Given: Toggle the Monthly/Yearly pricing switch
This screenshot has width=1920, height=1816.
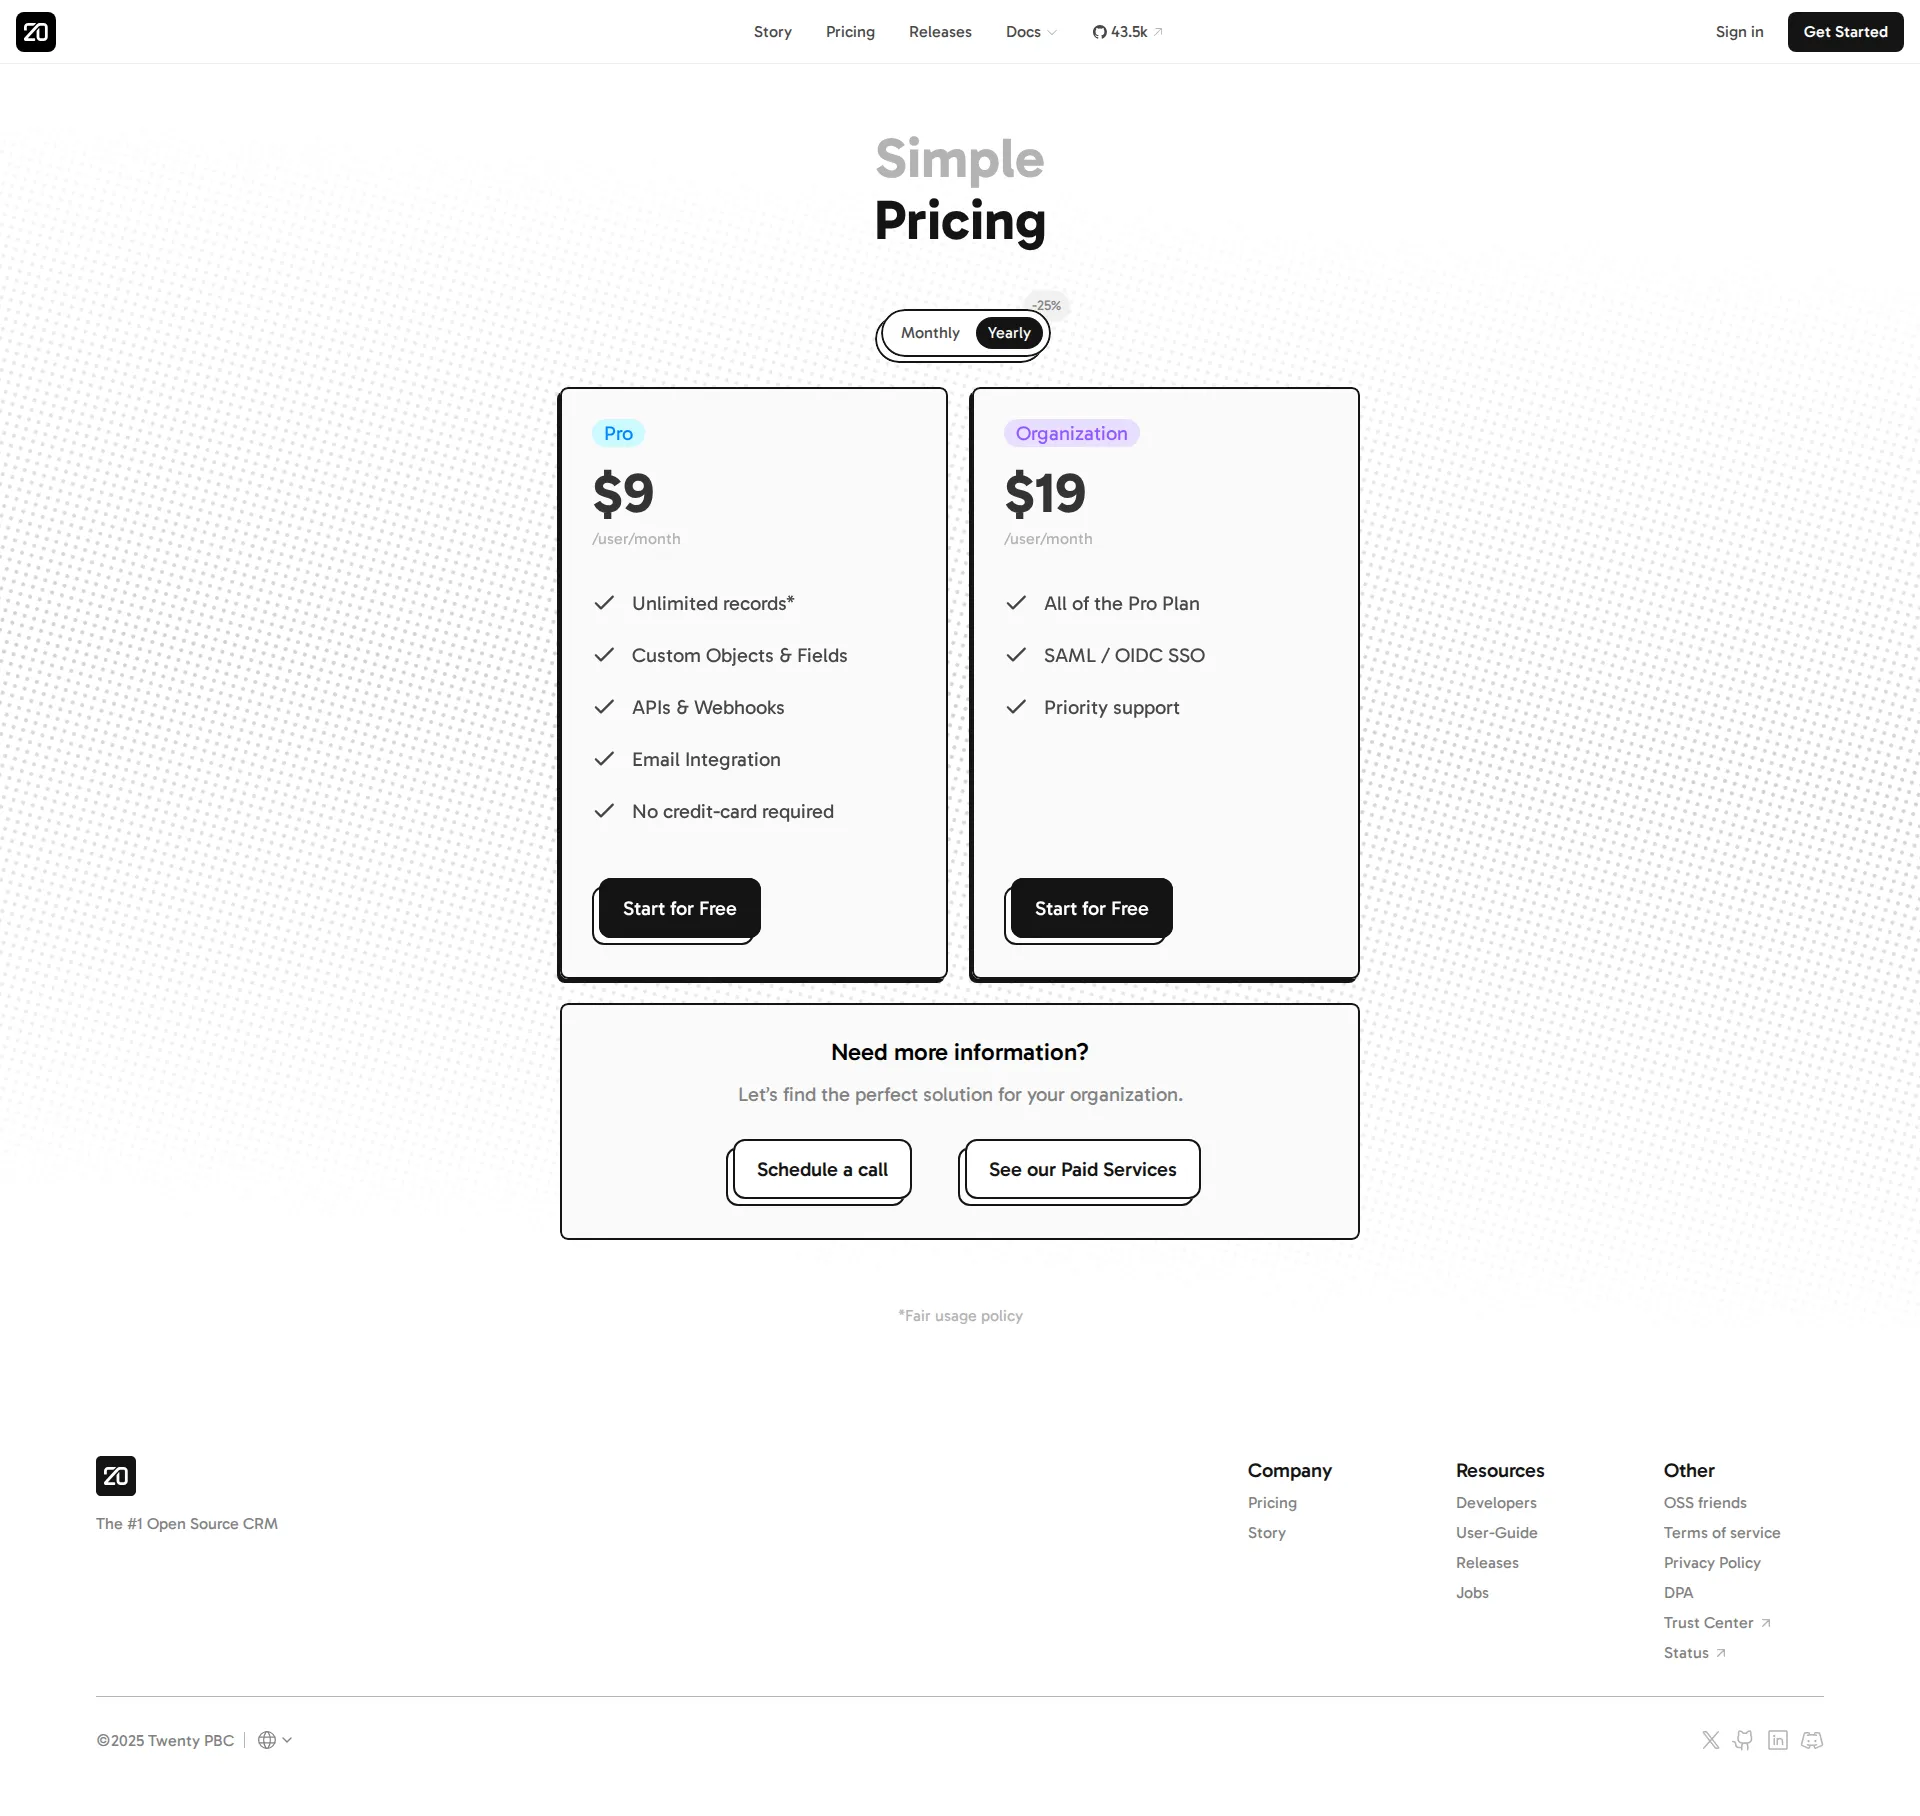Looking at the screenshot, I should [962, 333].
